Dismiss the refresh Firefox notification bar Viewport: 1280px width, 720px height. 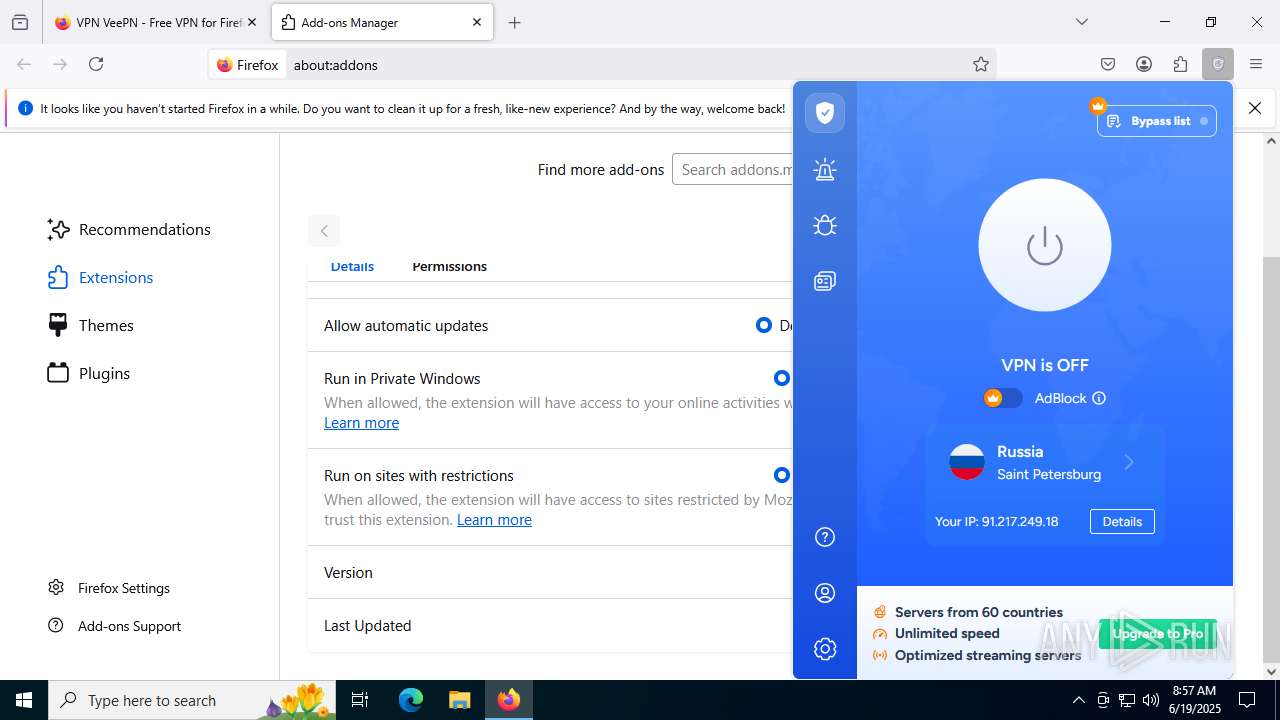coord(1255,108)
